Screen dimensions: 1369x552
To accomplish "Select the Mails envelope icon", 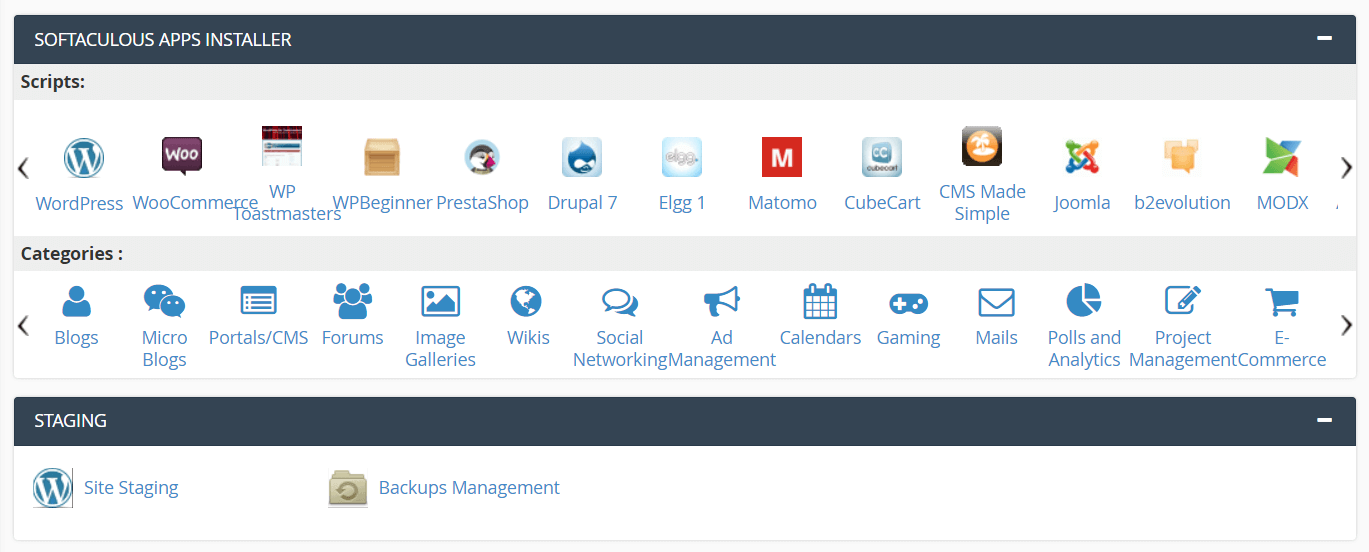I will (x=996, y=302).
